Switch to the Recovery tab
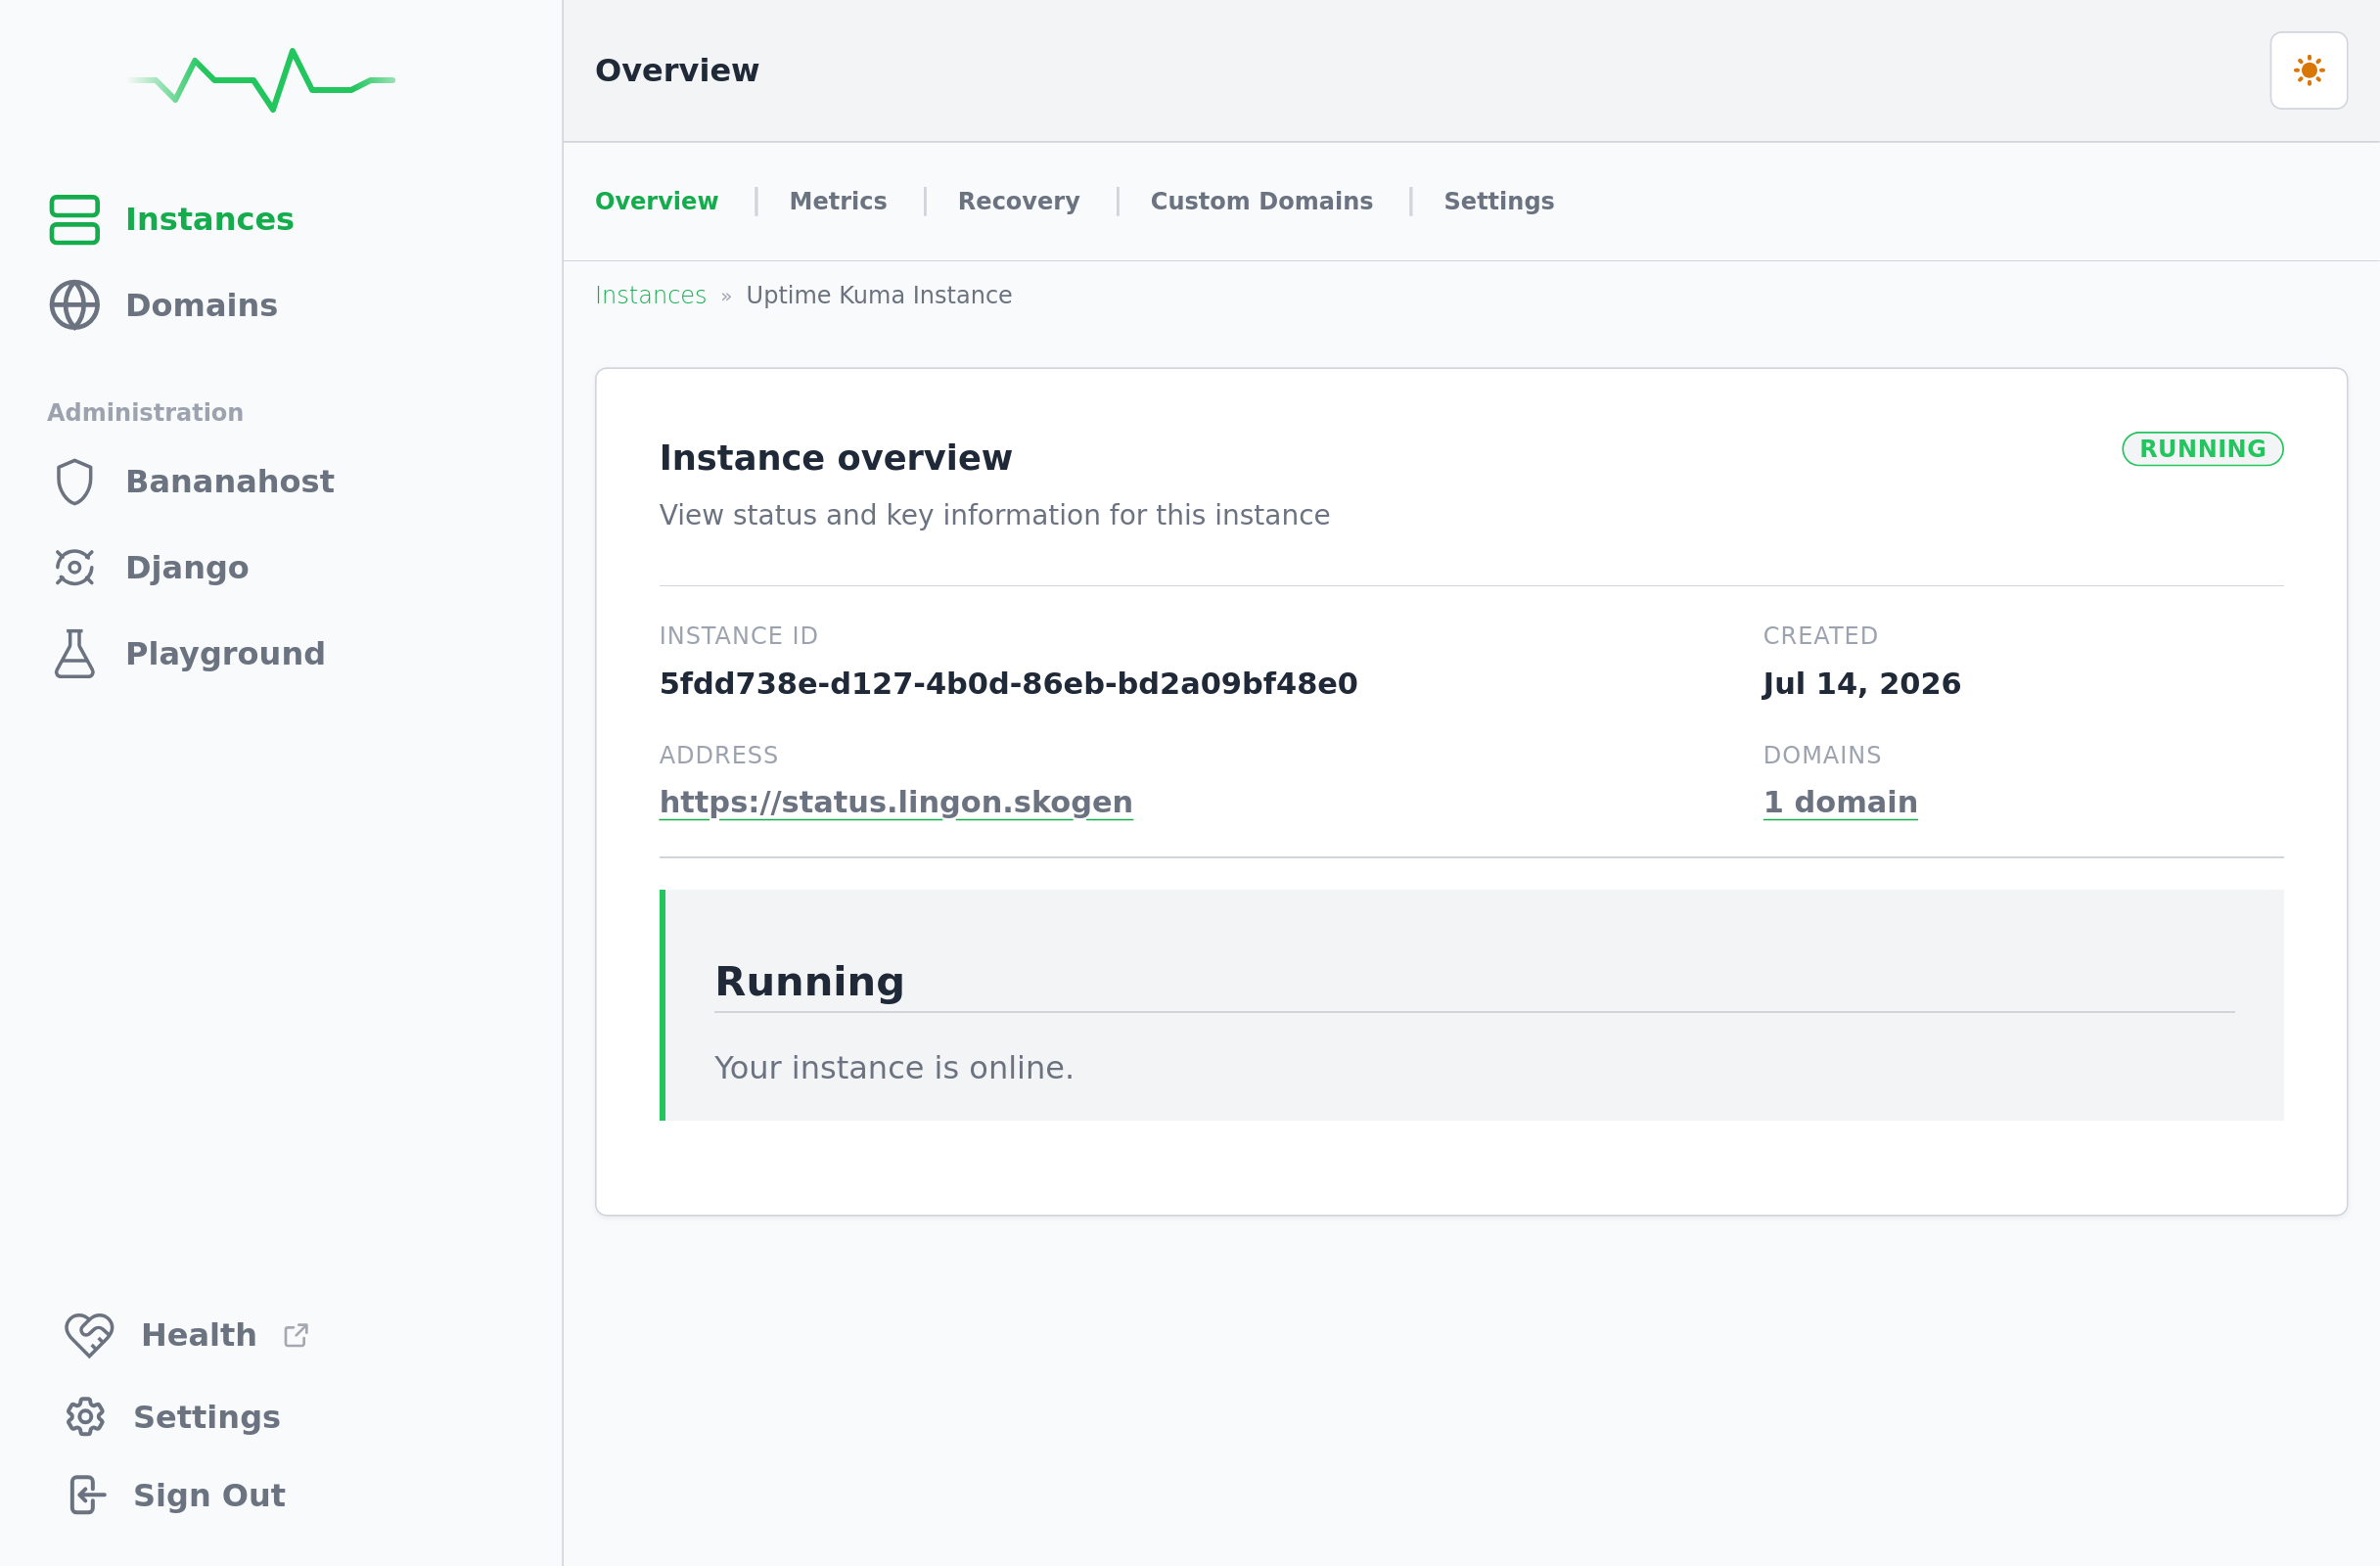Viewport: 2380px width, 1566px height. (1019, 201)
